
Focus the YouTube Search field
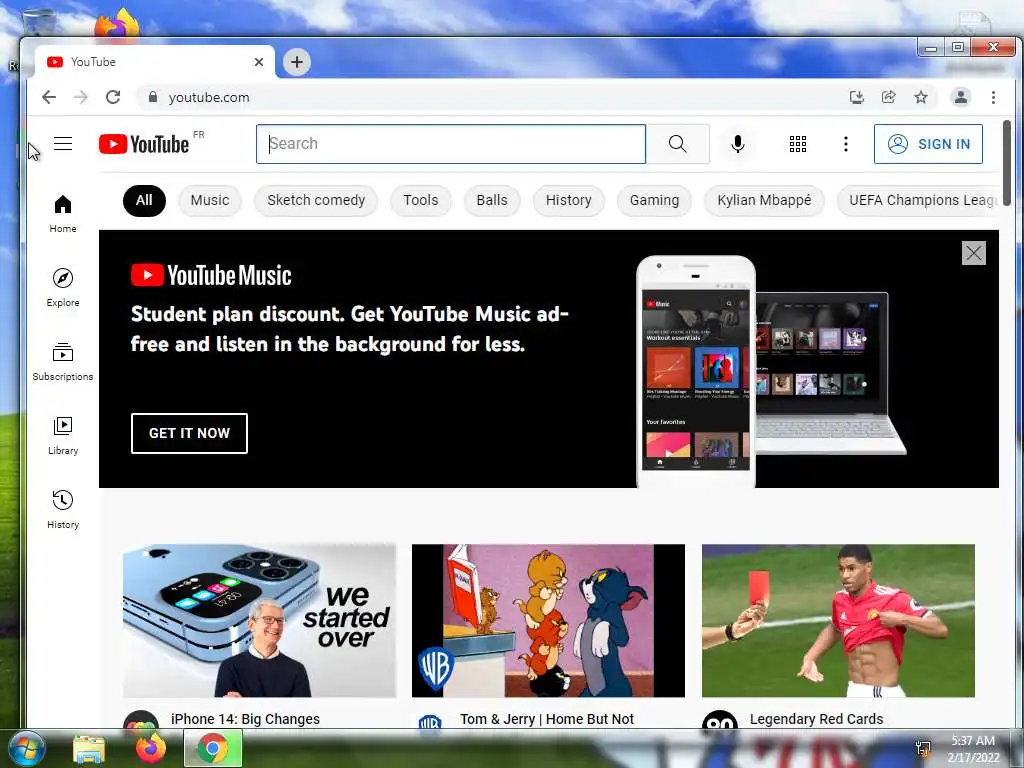pos(451,144)
